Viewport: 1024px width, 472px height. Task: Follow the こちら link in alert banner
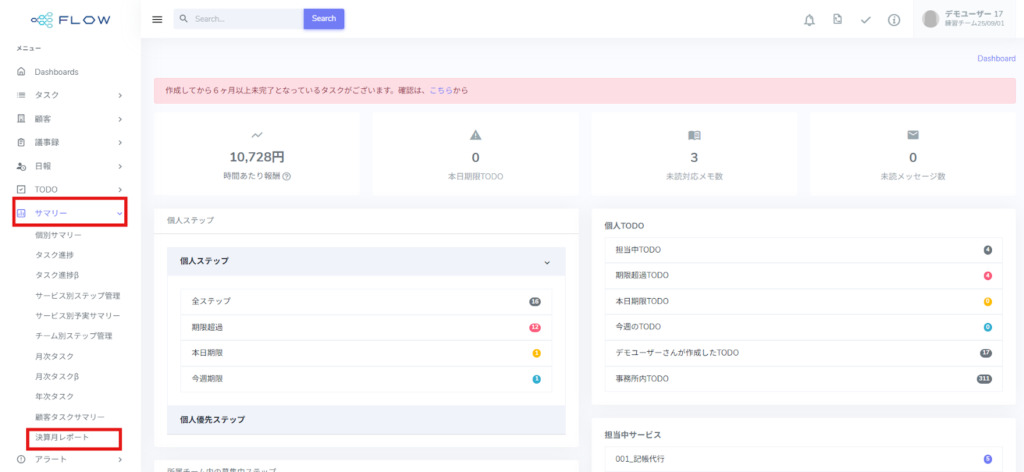441,91
